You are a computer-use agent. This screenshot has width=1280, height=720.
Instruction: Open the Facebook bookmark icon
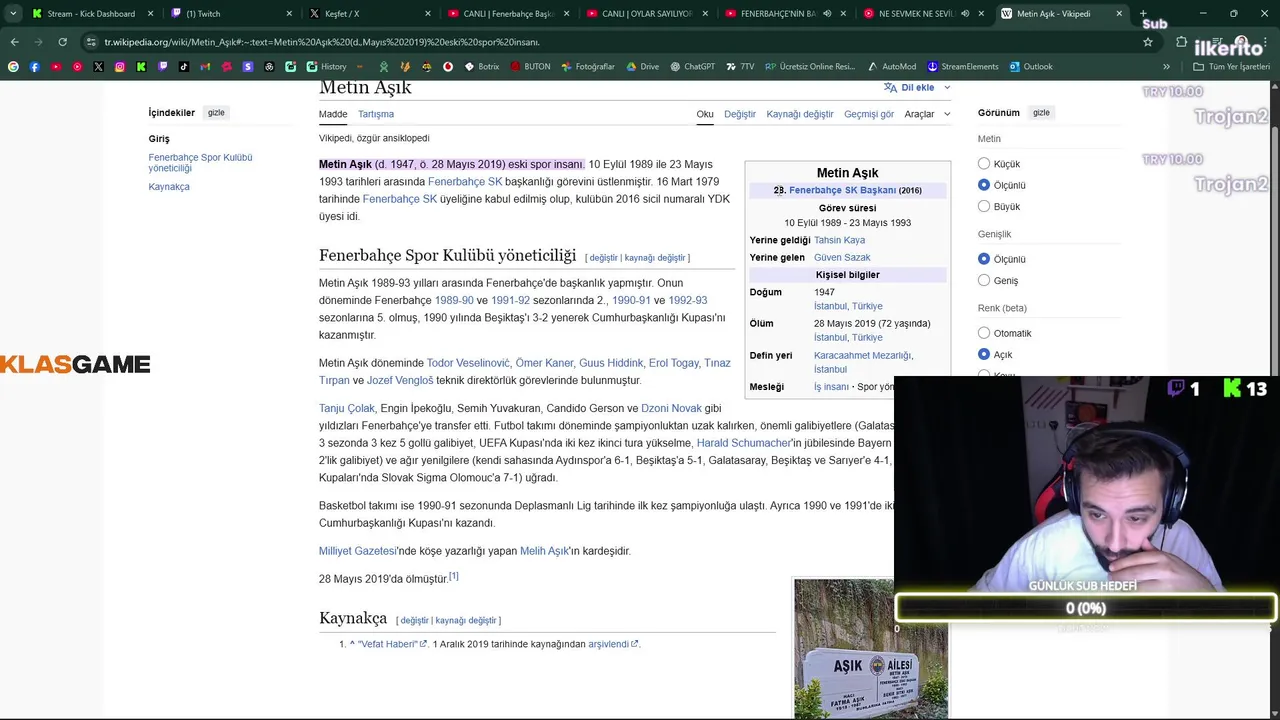(34, 67)
